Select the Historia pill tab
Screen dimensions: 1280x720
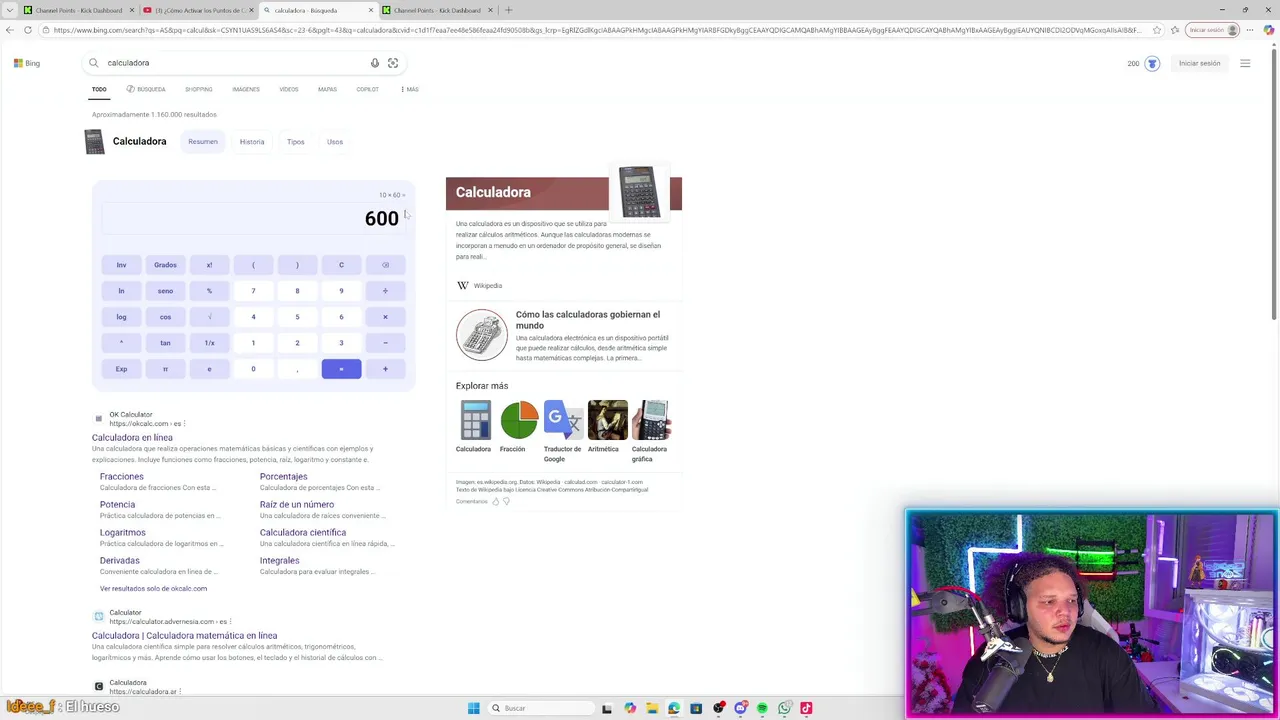pos(252,142)
